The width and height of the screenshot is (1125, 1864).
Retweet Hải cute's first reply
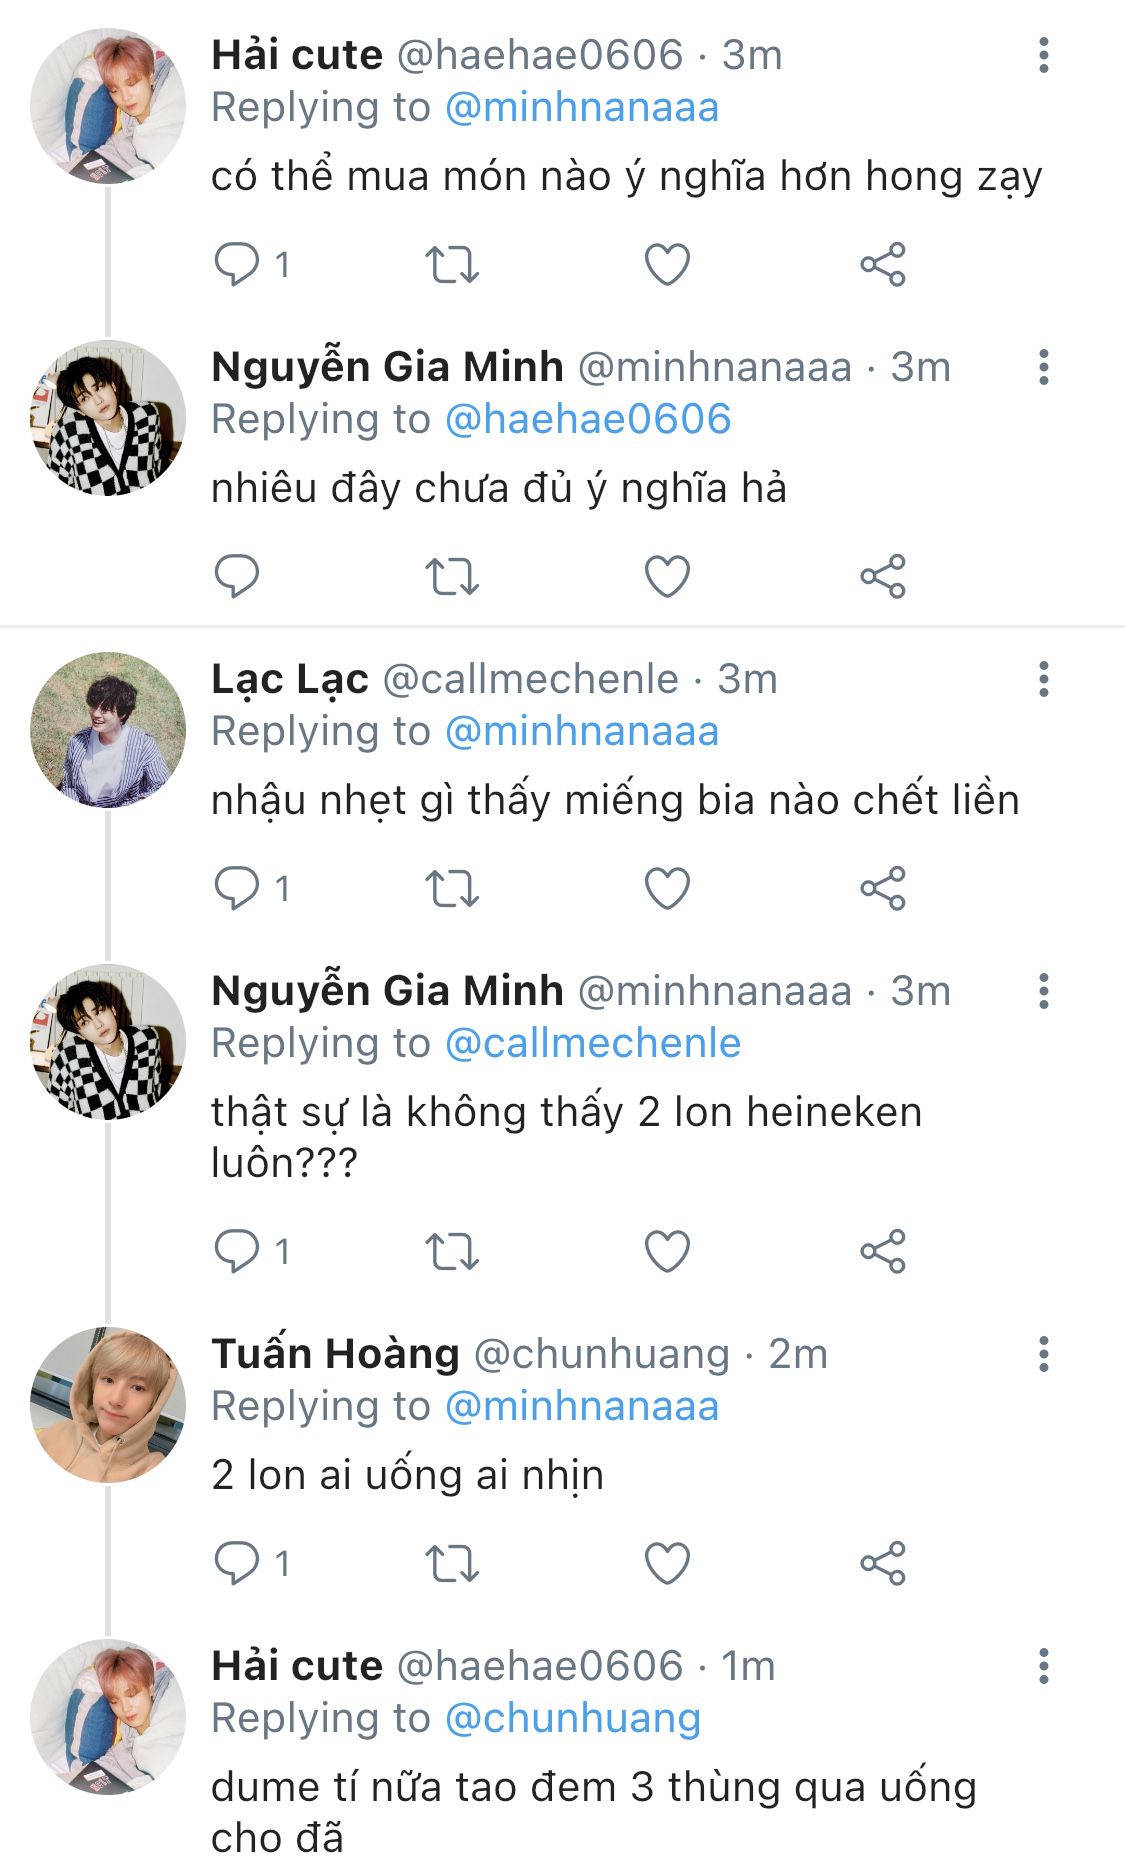click(x=452, y=265)
